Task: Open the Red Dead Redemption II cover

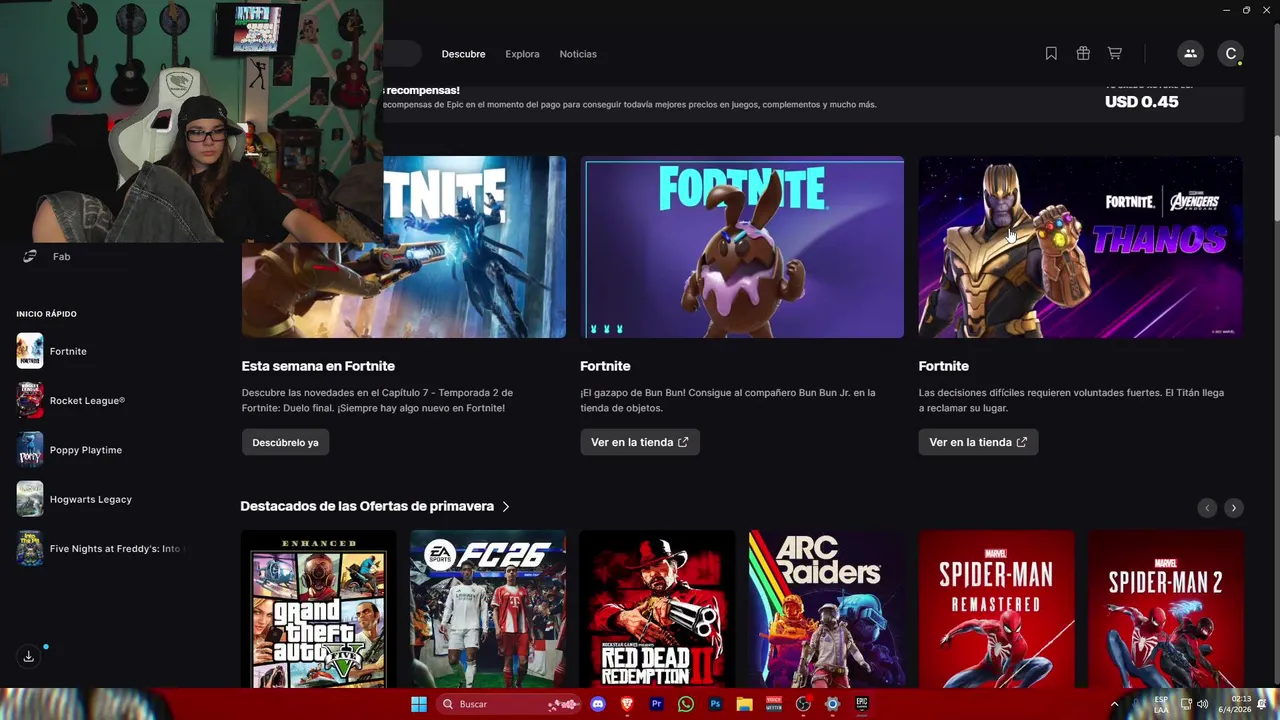Action: click(657, 609)
